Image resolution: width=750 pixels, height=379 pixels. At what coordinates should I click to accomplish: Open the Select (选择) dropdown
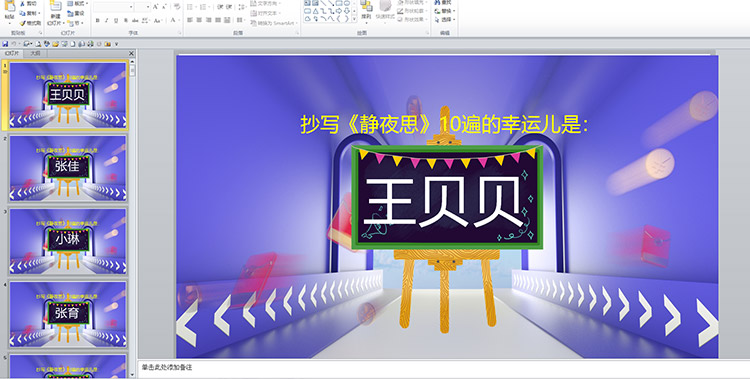coord(445,20)
